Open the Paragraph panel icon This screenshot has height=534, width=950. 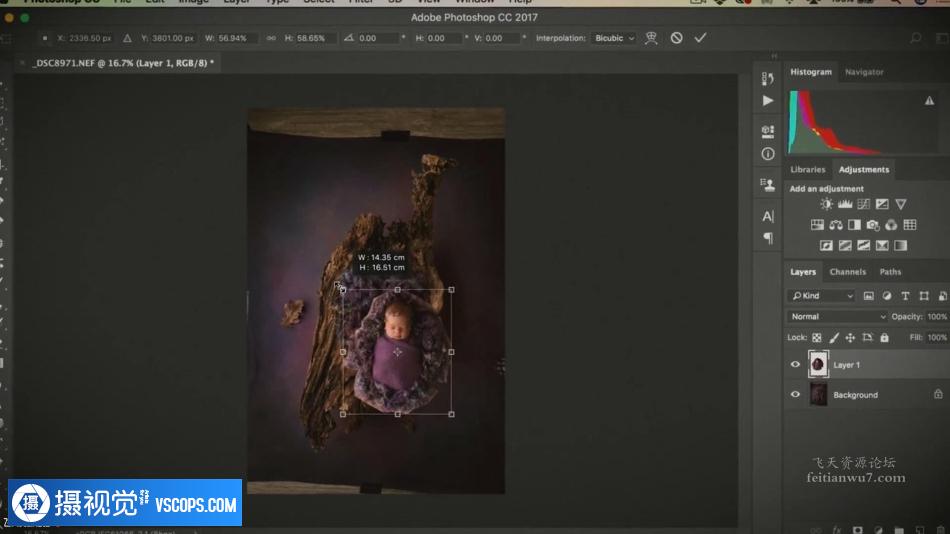[768, 238]
